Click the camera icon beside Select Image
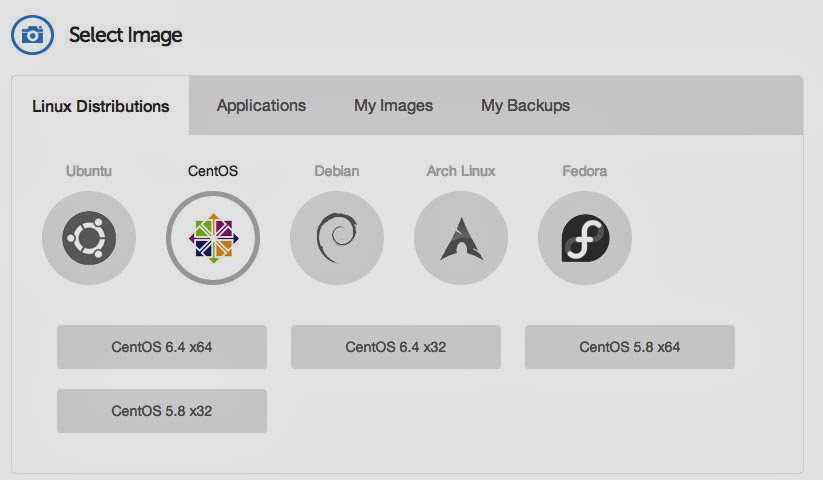 (x=31, y=35)
